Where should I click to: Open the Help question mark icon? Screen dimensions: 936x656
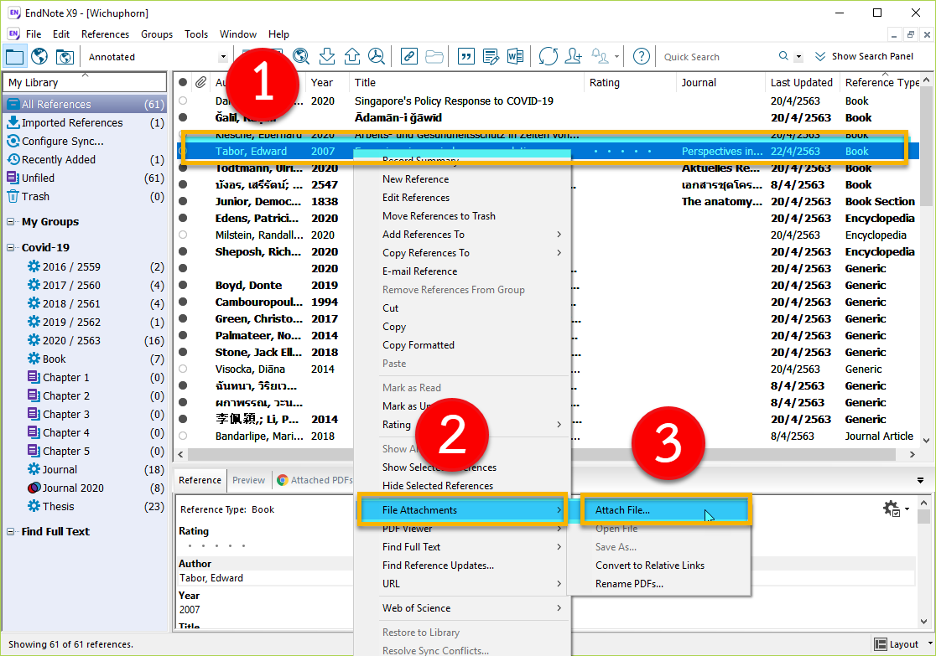[x=641, y=56]
